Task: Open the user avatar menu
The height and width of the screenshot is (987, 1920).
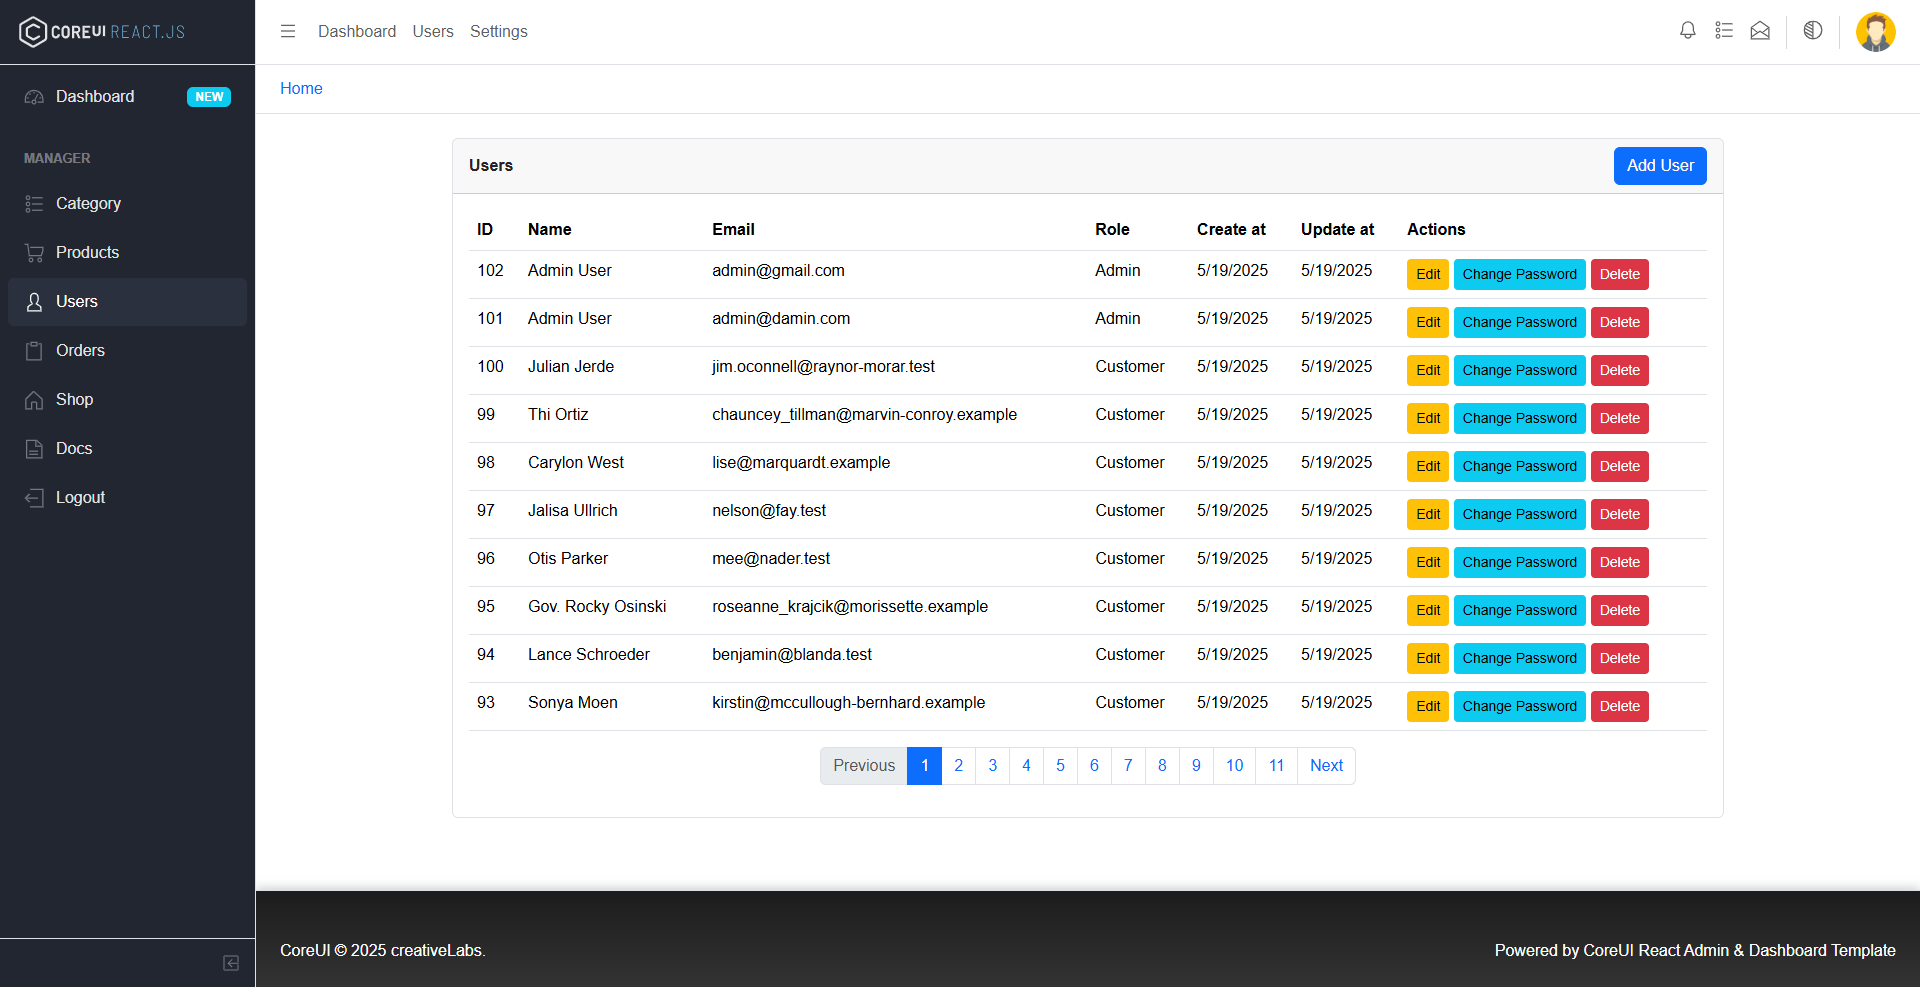Action: (1876, 32)
